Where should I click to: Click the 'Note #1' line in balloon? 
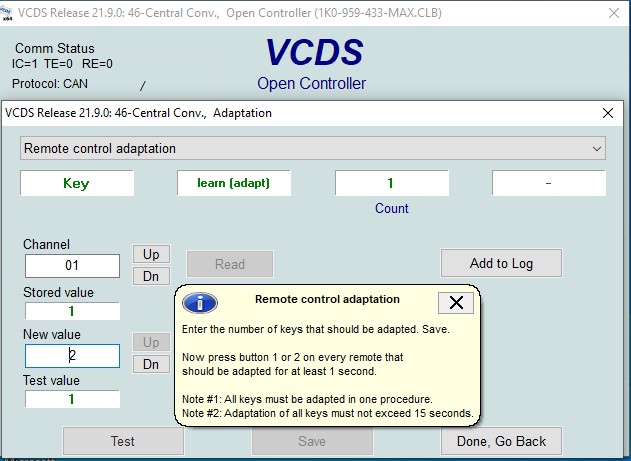click(x=307, y=399)
